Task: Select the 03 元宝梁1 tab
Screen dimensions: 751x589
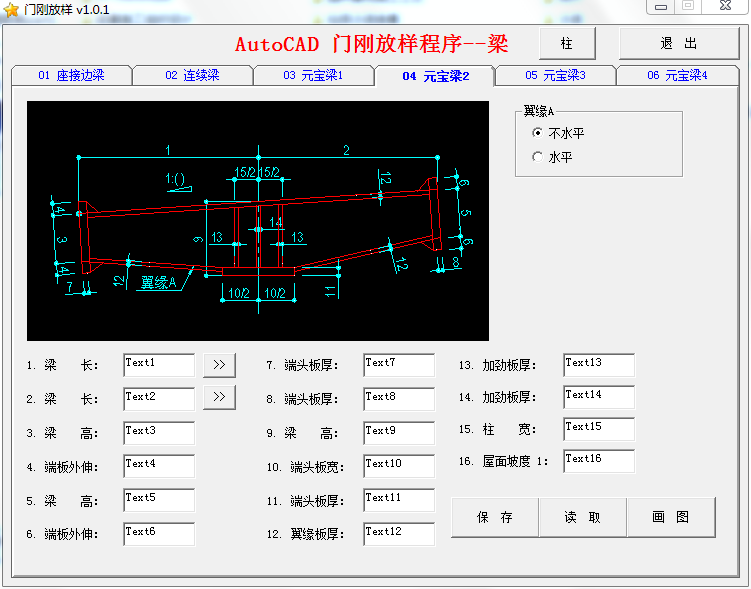Action: click(313, 75)
